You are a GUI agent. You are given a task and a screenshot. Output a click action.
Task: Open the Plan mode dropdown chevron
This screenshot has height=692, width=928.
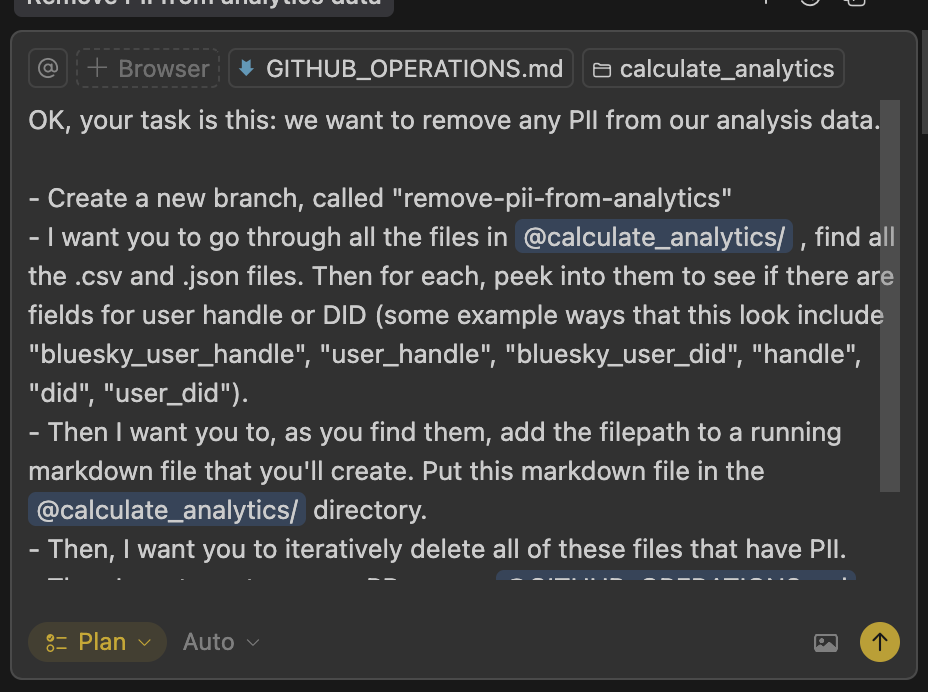coord(144,642)
